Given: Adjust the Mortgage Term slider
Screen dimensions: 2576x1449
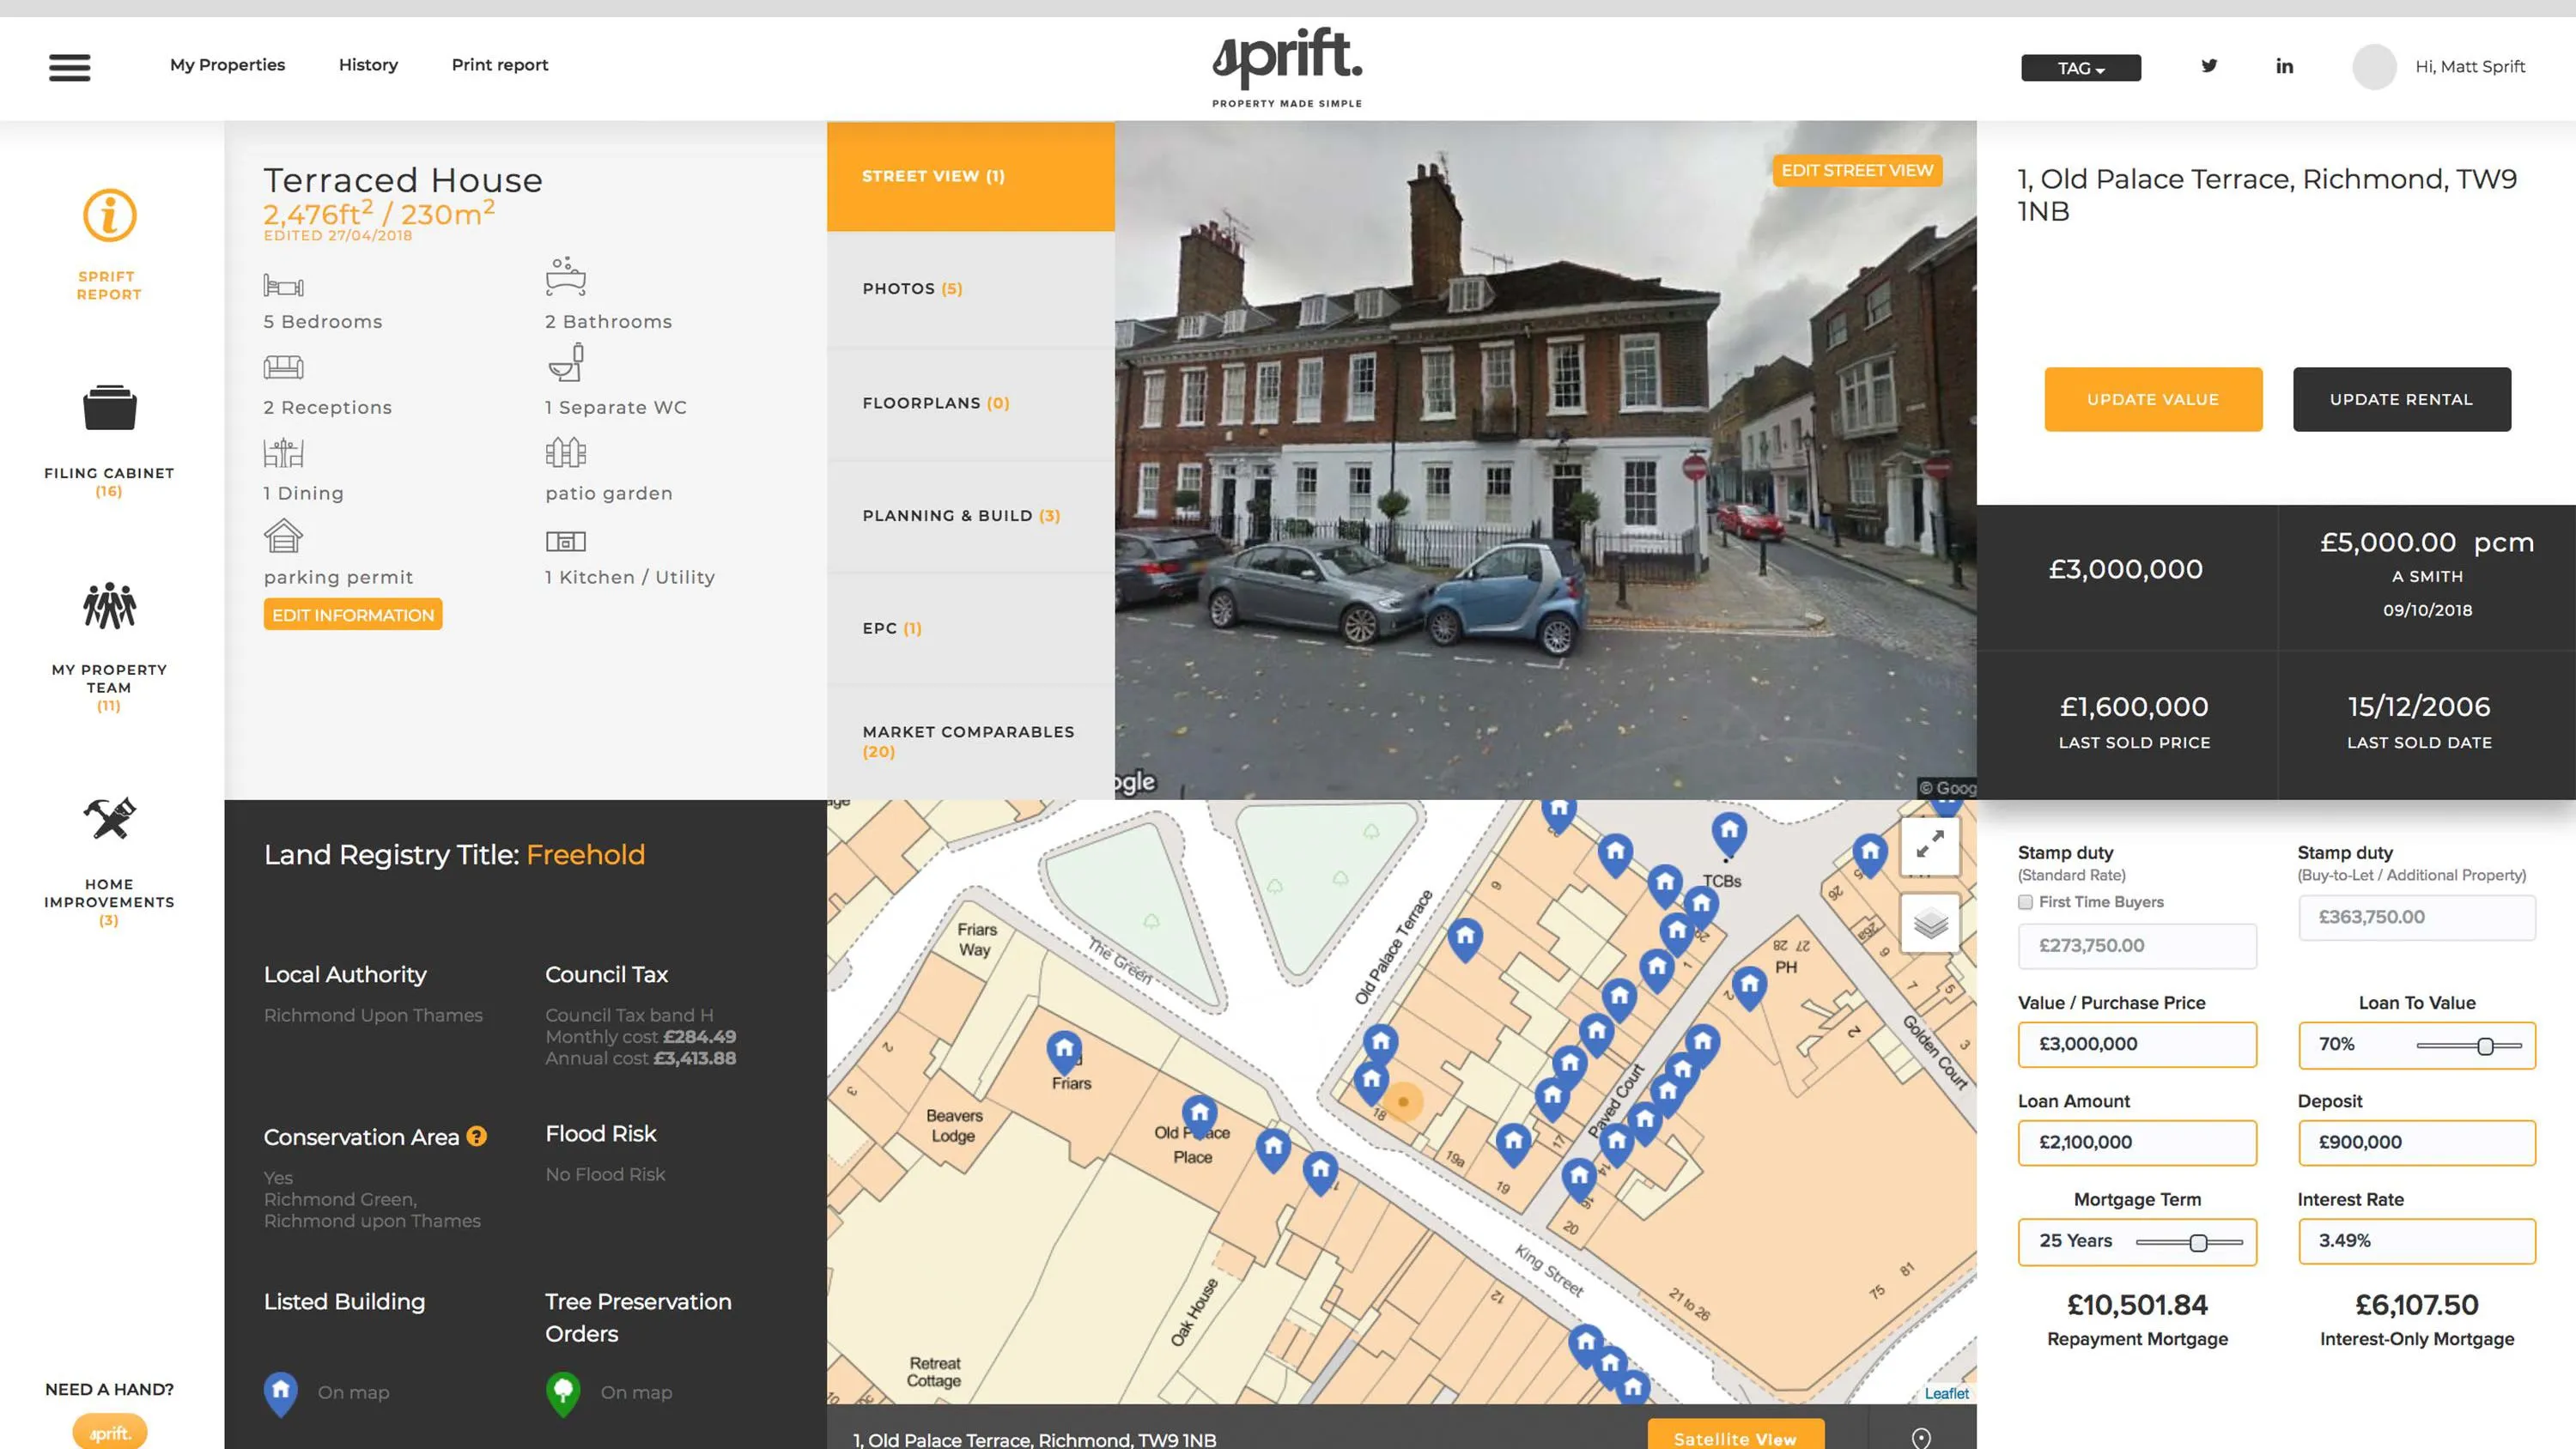Looking at the screenshot, I should (2198, 1243).
